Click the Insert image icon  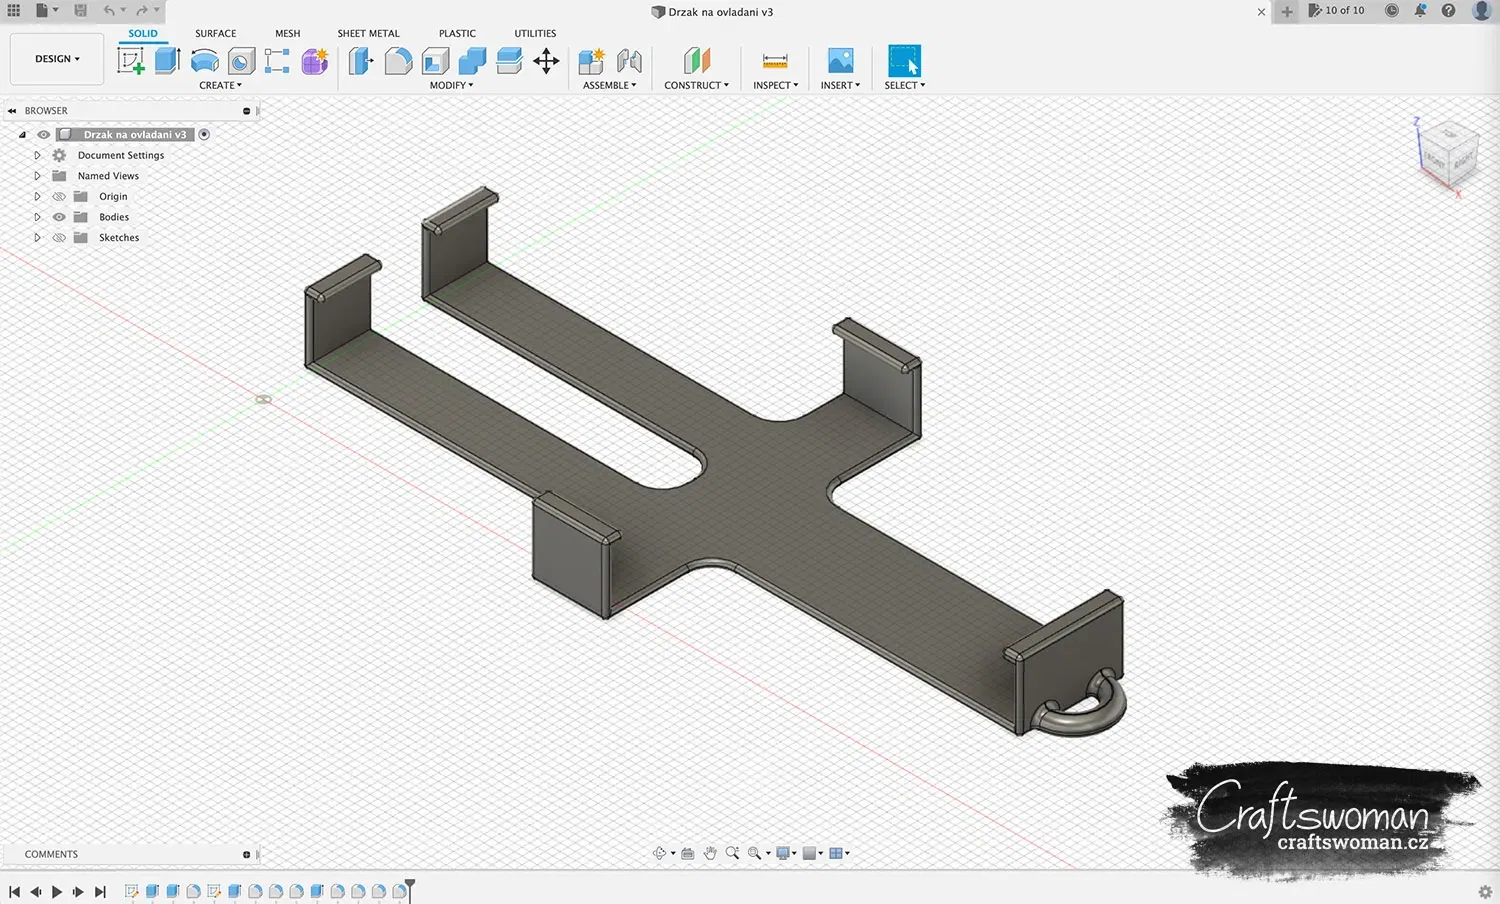(x=841, y=61)
